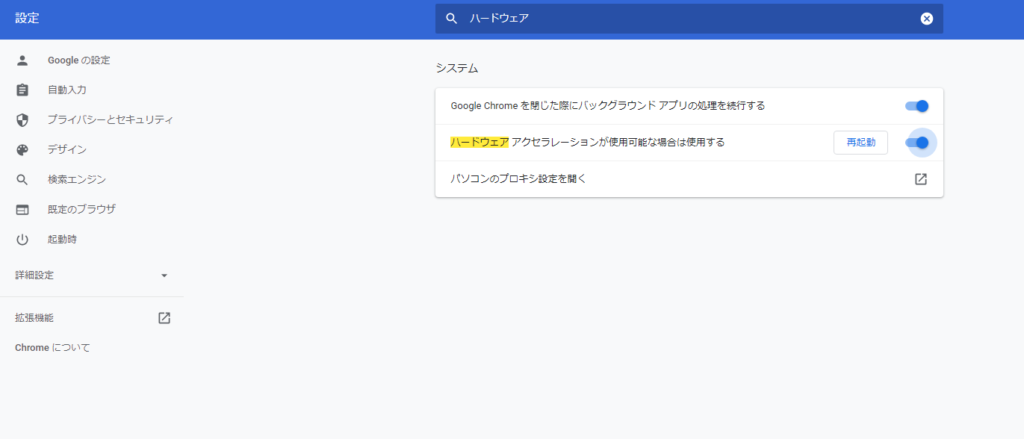Click the magnifier icon beside 検索エンジン

[22, 180]
